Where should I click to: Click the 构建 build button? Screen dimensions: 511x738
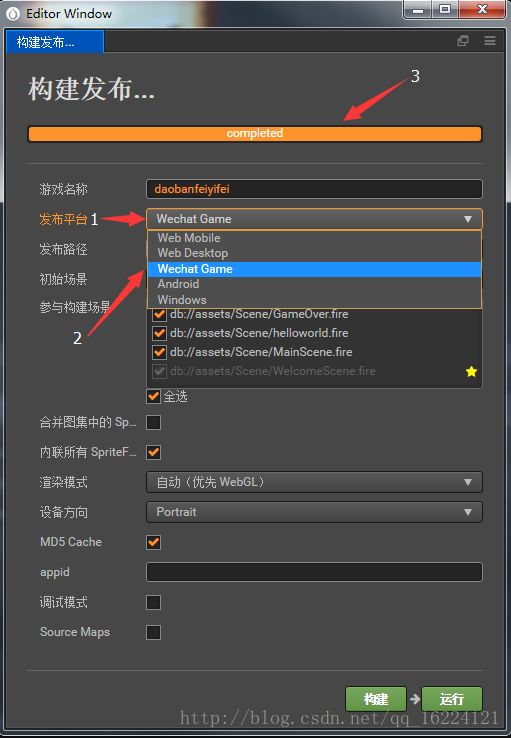[376, 699]
